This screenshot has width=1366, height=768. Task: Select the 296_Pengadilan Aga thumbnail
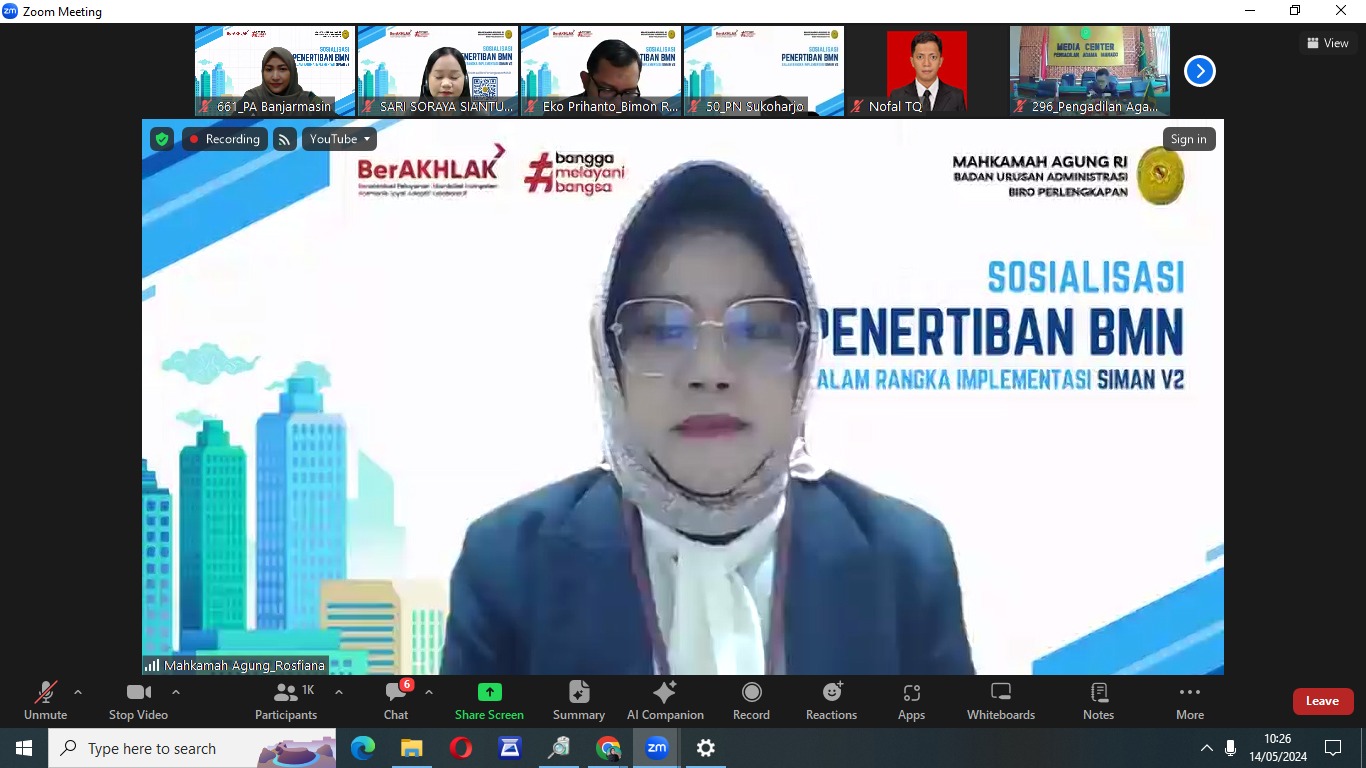(x=1090, y=71)
